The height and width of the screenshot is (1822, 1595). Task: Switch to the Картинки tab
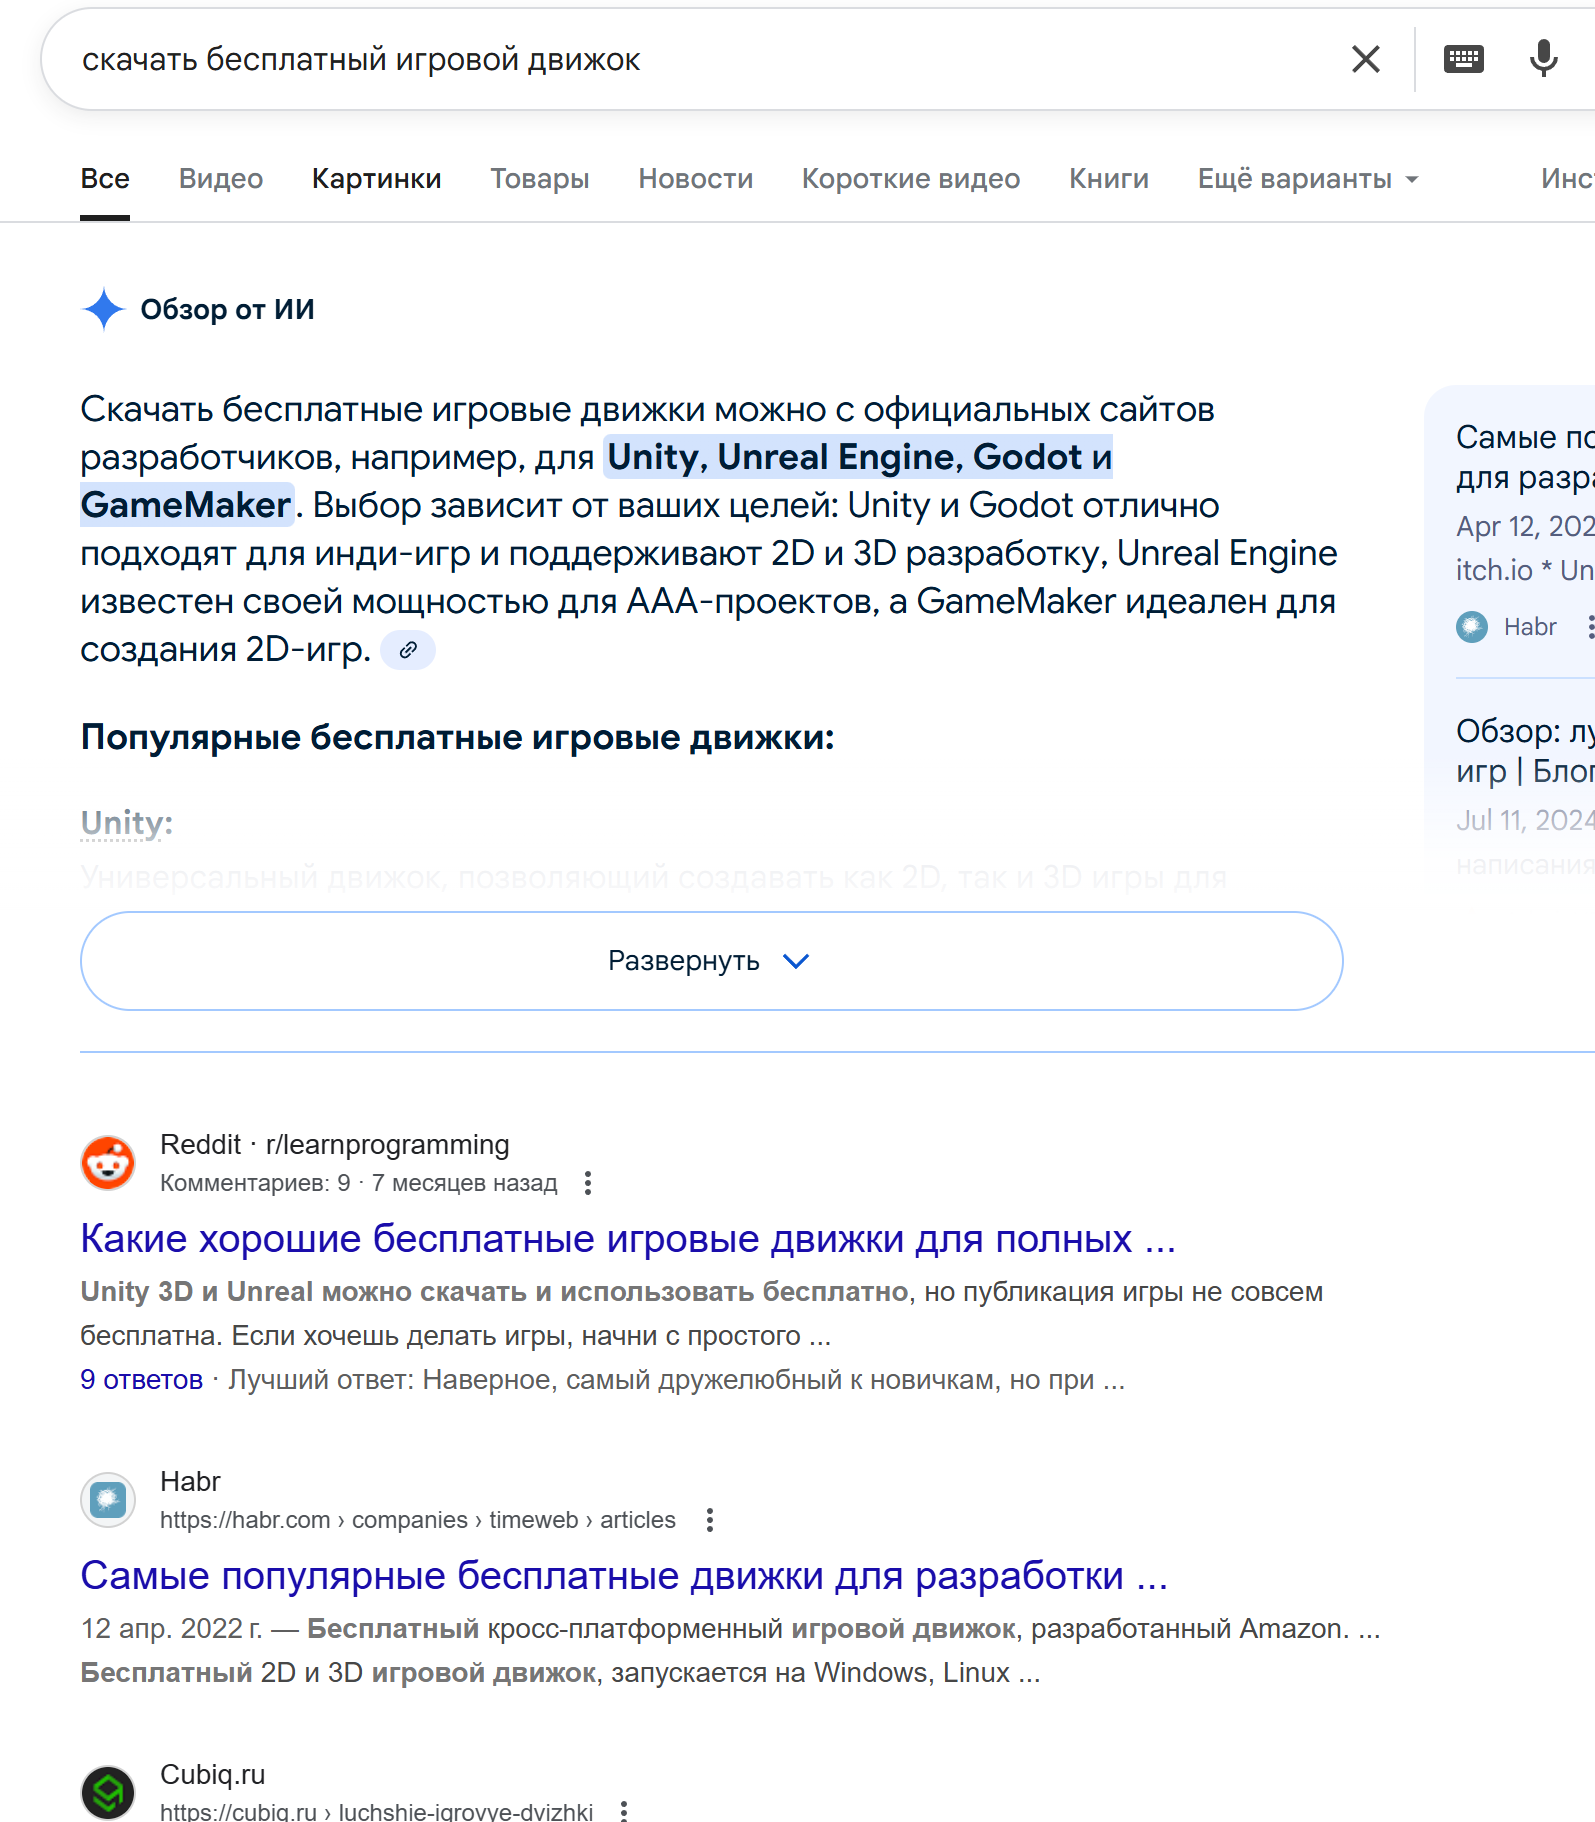coord(377,179)
